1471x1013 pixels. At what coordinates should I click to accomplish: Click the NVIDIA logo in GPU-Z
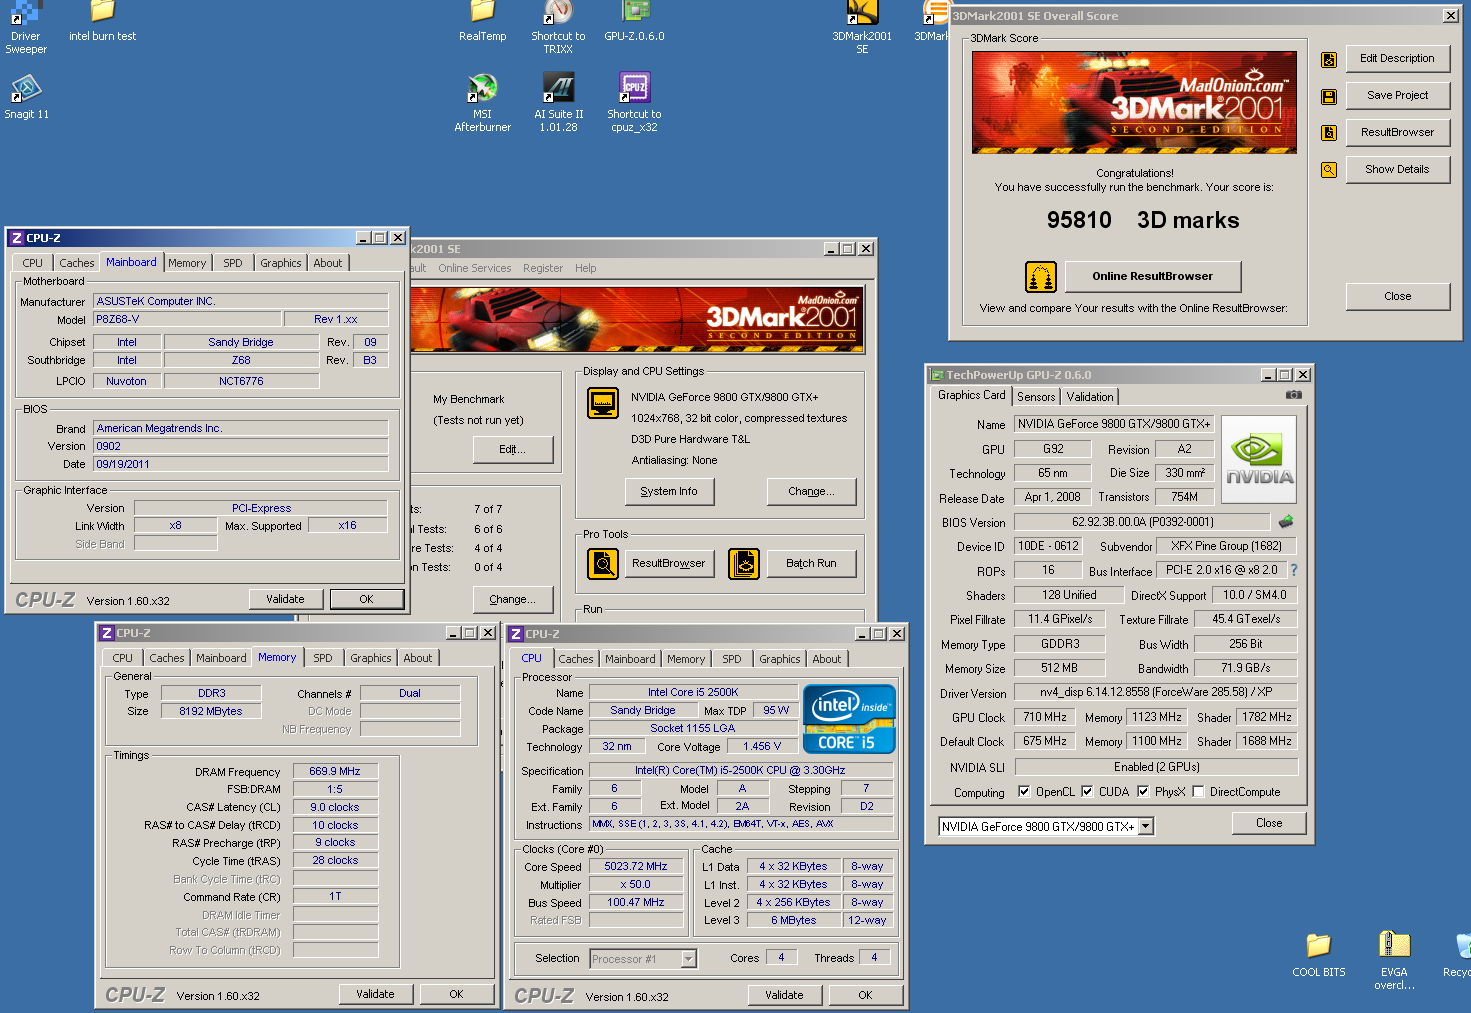1259,459
